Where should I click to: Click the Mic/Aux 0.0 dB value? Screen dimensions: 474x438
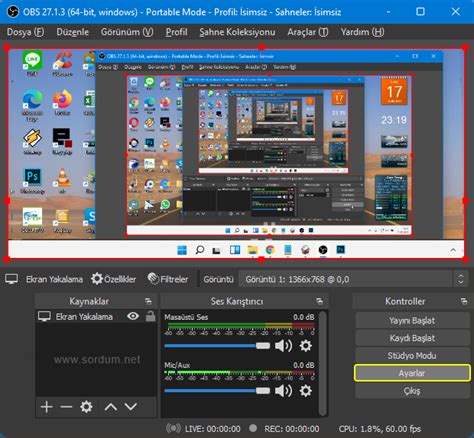pyautogui.click(x=304, y=365)
